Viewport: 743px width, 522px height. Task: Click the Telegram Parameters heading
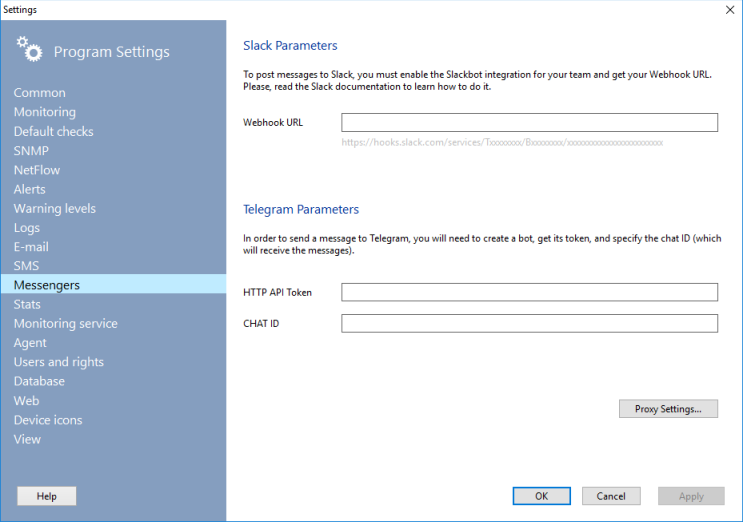(301, 209)
